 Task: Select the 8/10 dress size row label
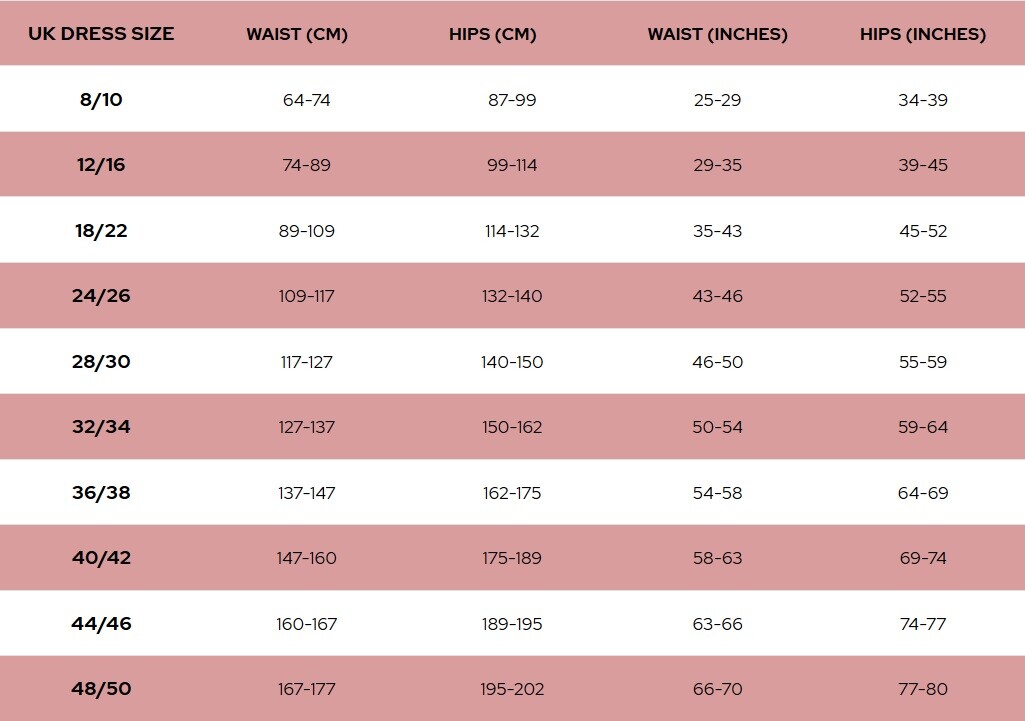point(101,100)
